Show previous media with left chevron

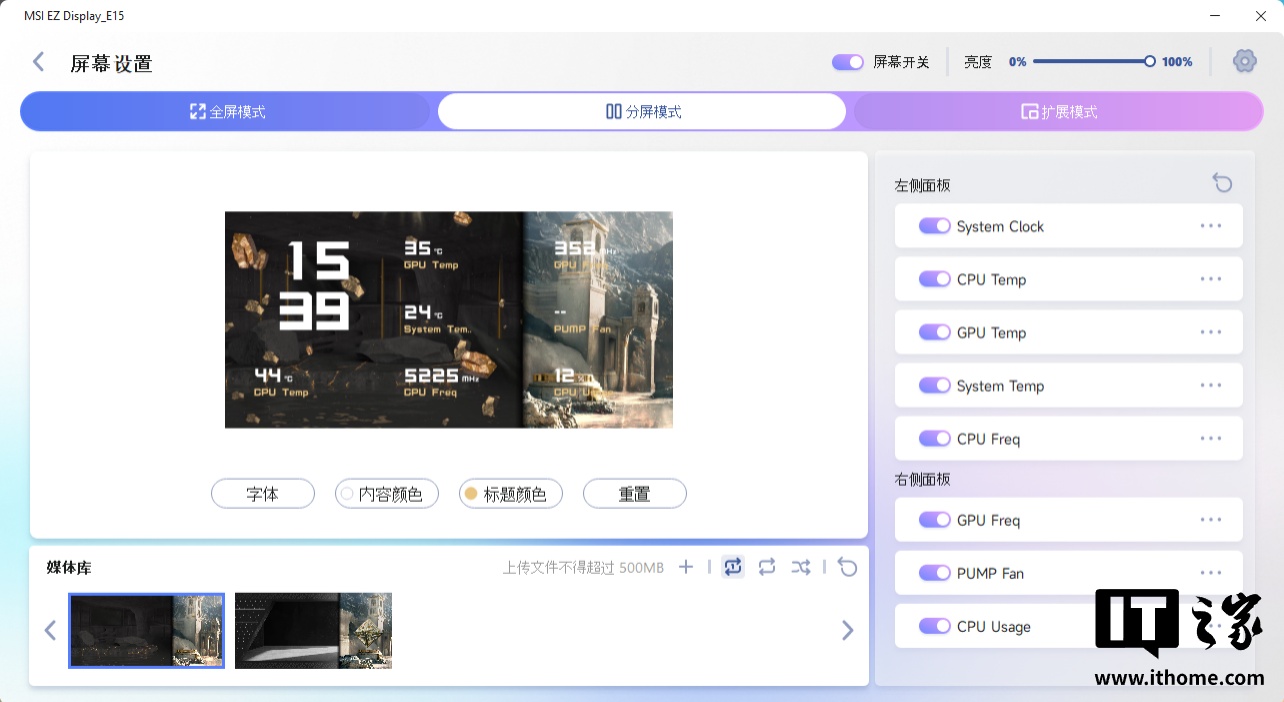[50, 630]
